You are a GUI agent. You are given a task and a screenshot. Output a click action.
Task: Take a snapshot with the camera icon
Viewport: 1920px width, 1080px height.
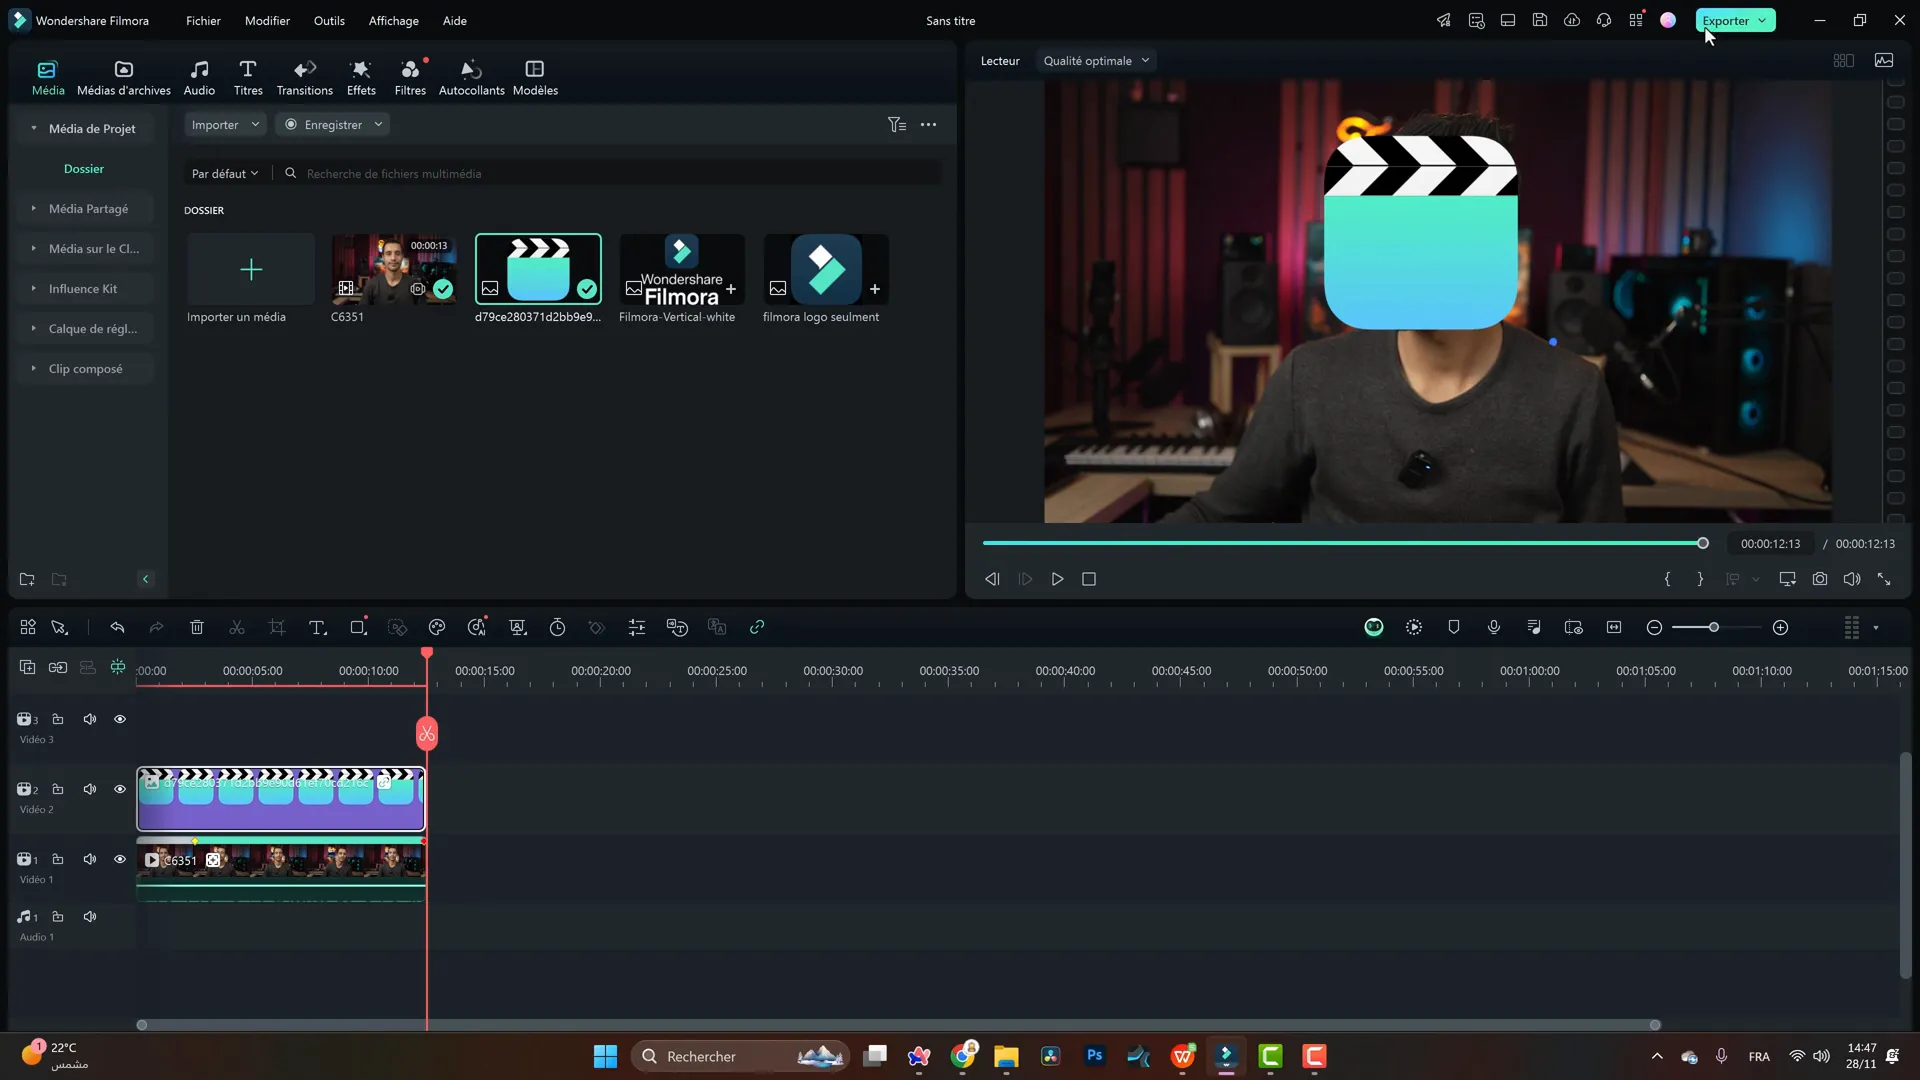[1820, 579]
